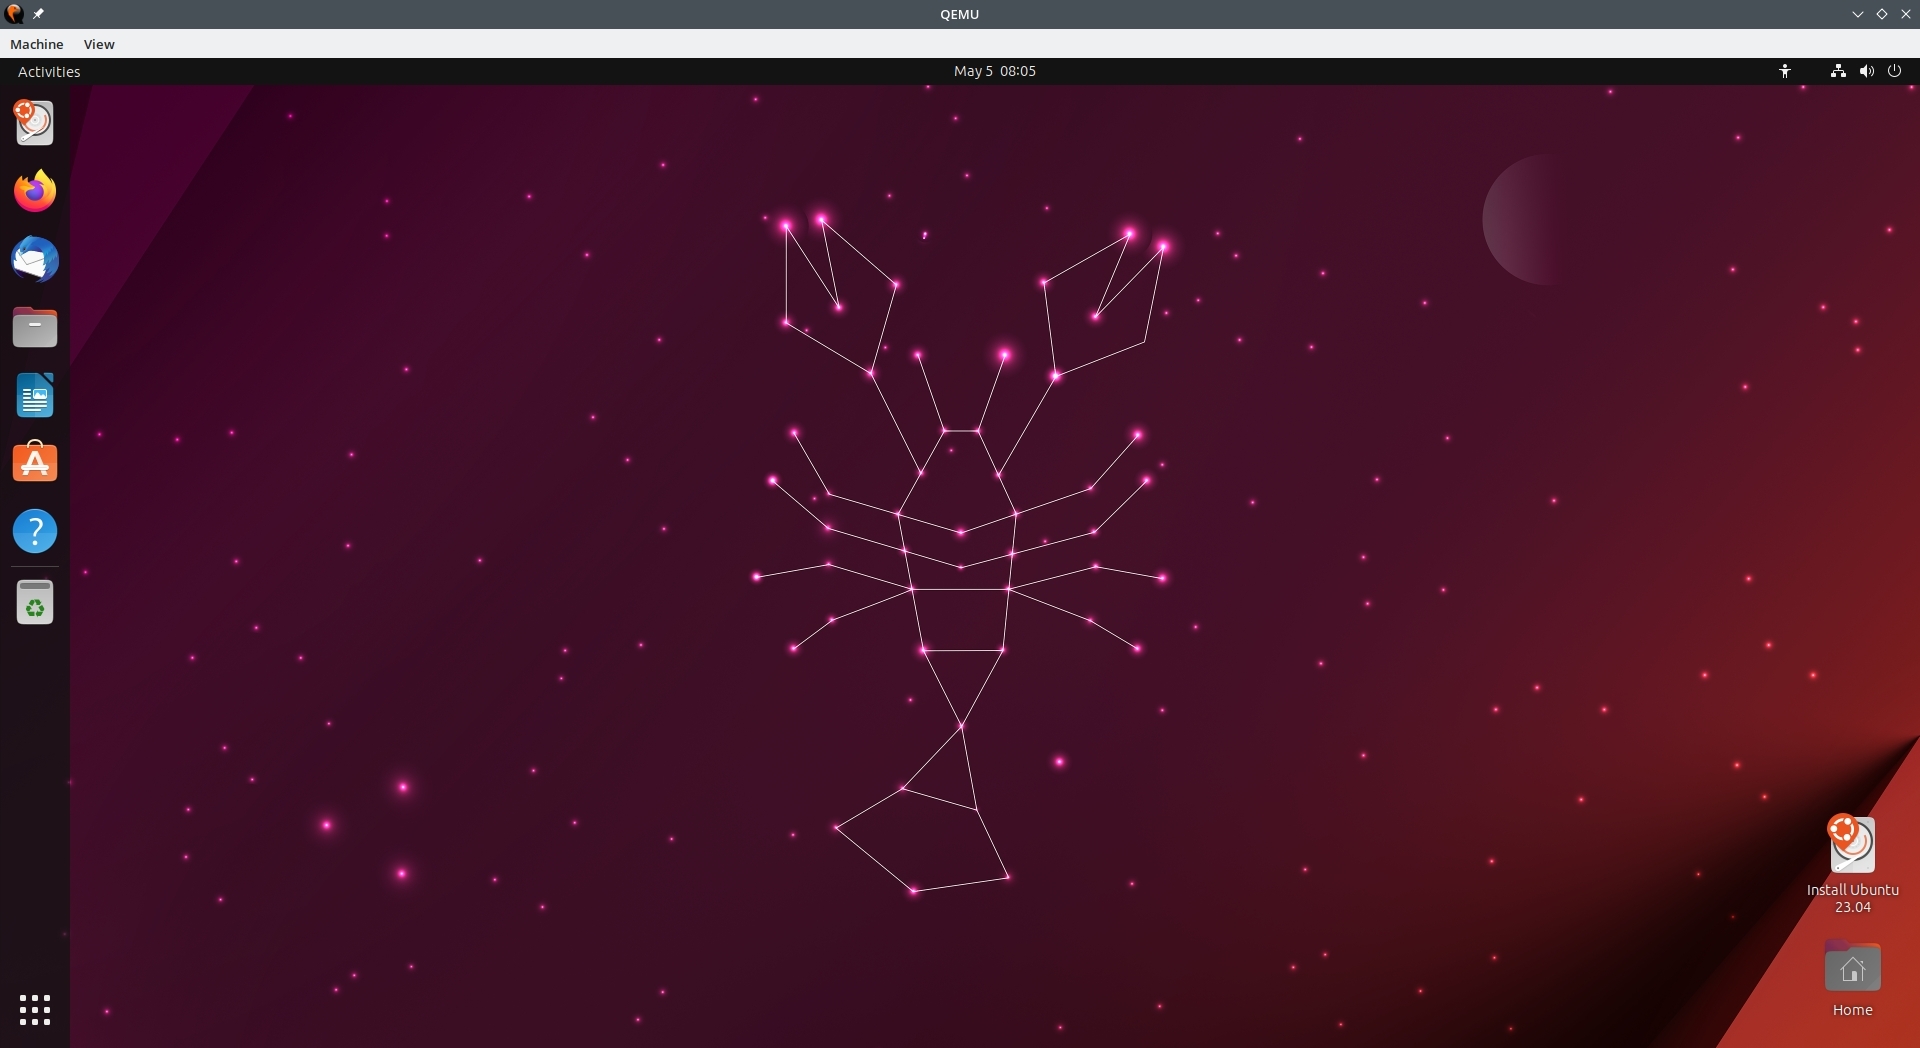1920x1048 pixels.
Task: Open Thunderbird Mail from the dock
Action: pos(35,259)
